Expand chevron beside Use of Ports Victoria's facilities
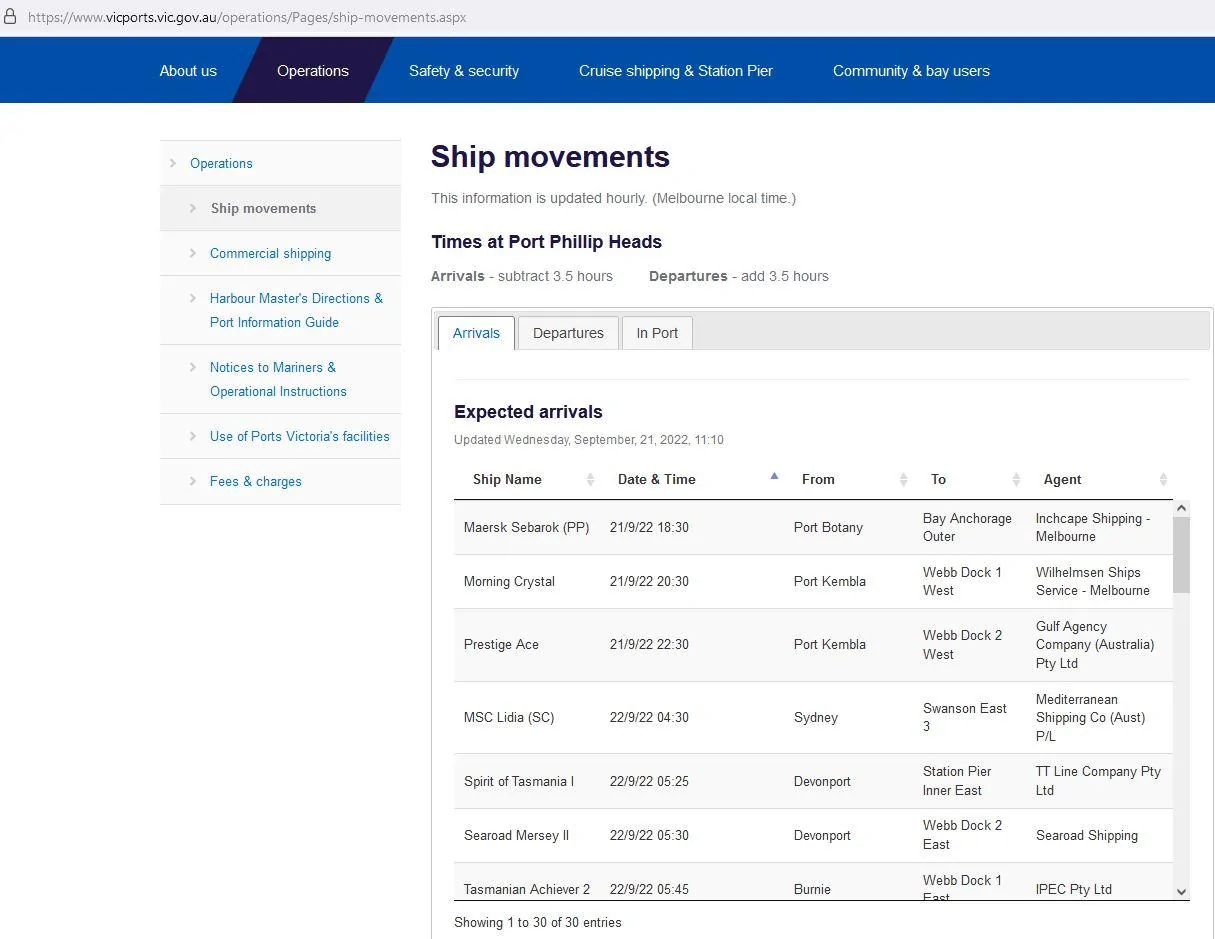 pos(193,436)
